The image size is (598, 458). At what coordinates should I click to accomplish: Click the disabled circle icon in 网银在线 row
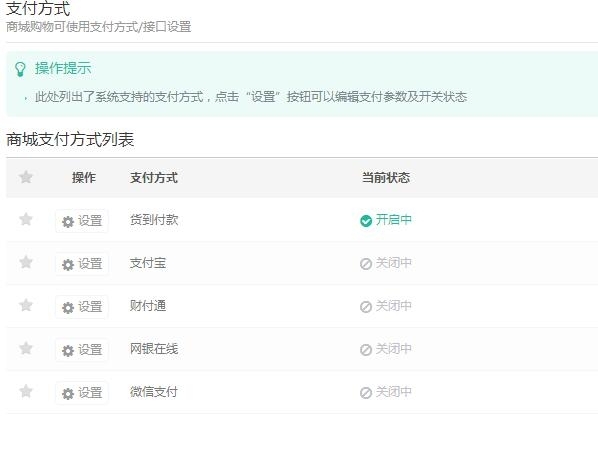366,350
